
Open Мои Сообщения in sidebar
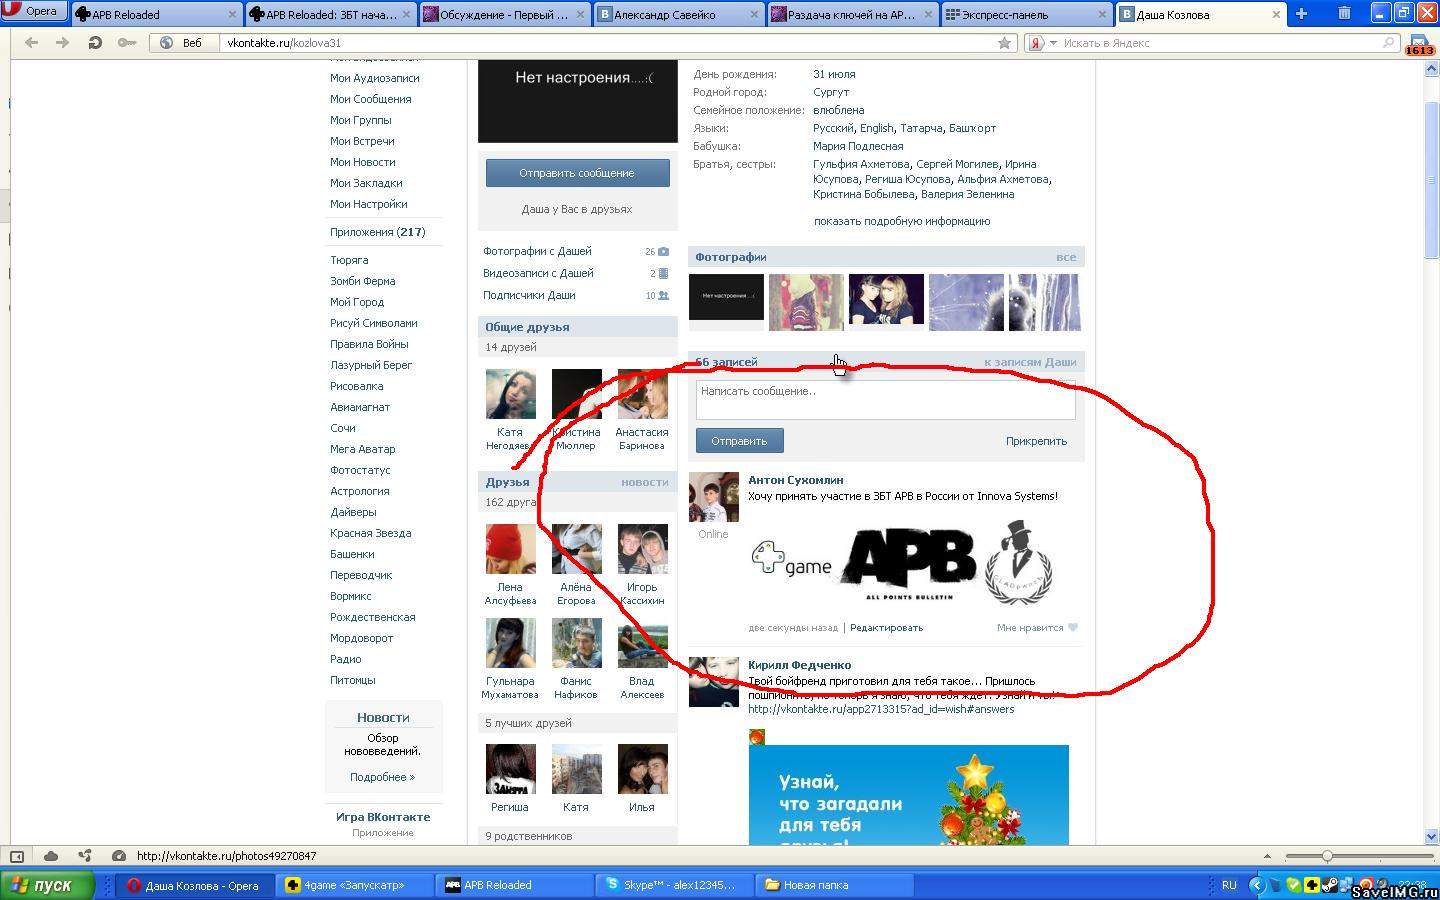[370, 99]
